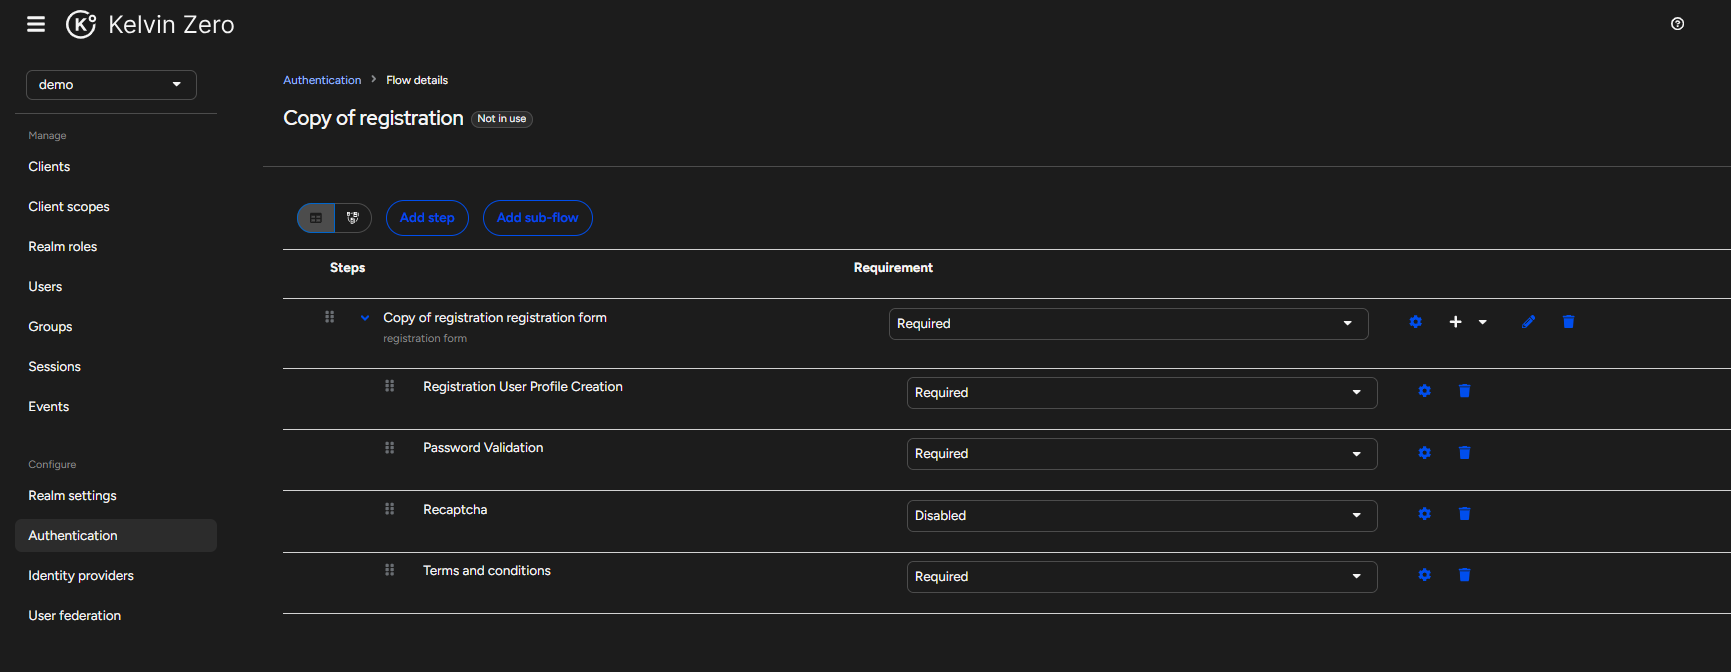Open Password Validation requirement dropdown
Viewport: 1731px width, 672px height.
[x=1141, y=454]
